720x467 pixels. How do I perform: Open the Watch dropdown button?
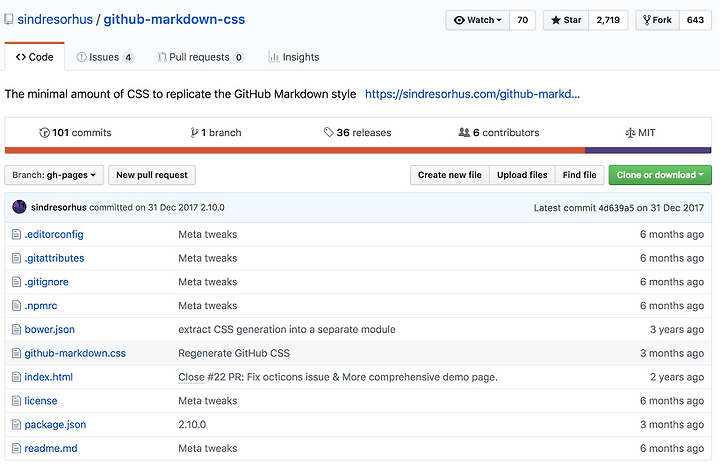tap(478, 20)
